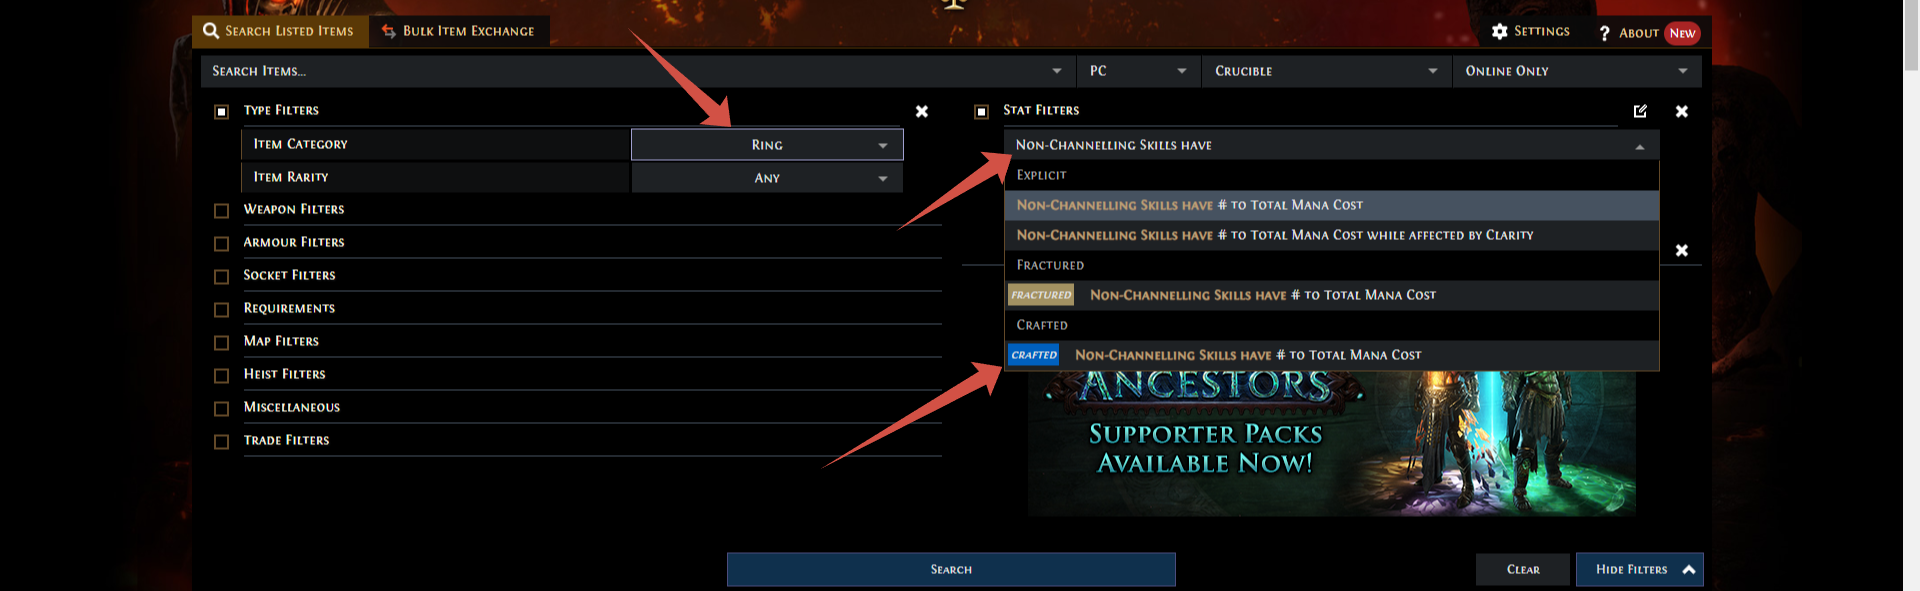Open the Item Category Ring dropdown
The image size is (1920, 591).
tap(767, 145)
